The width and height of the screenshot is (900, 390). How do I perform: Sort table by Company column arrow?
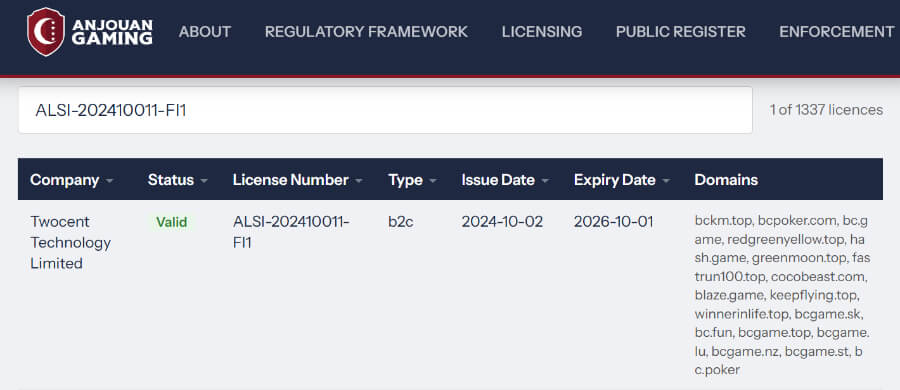109,180
